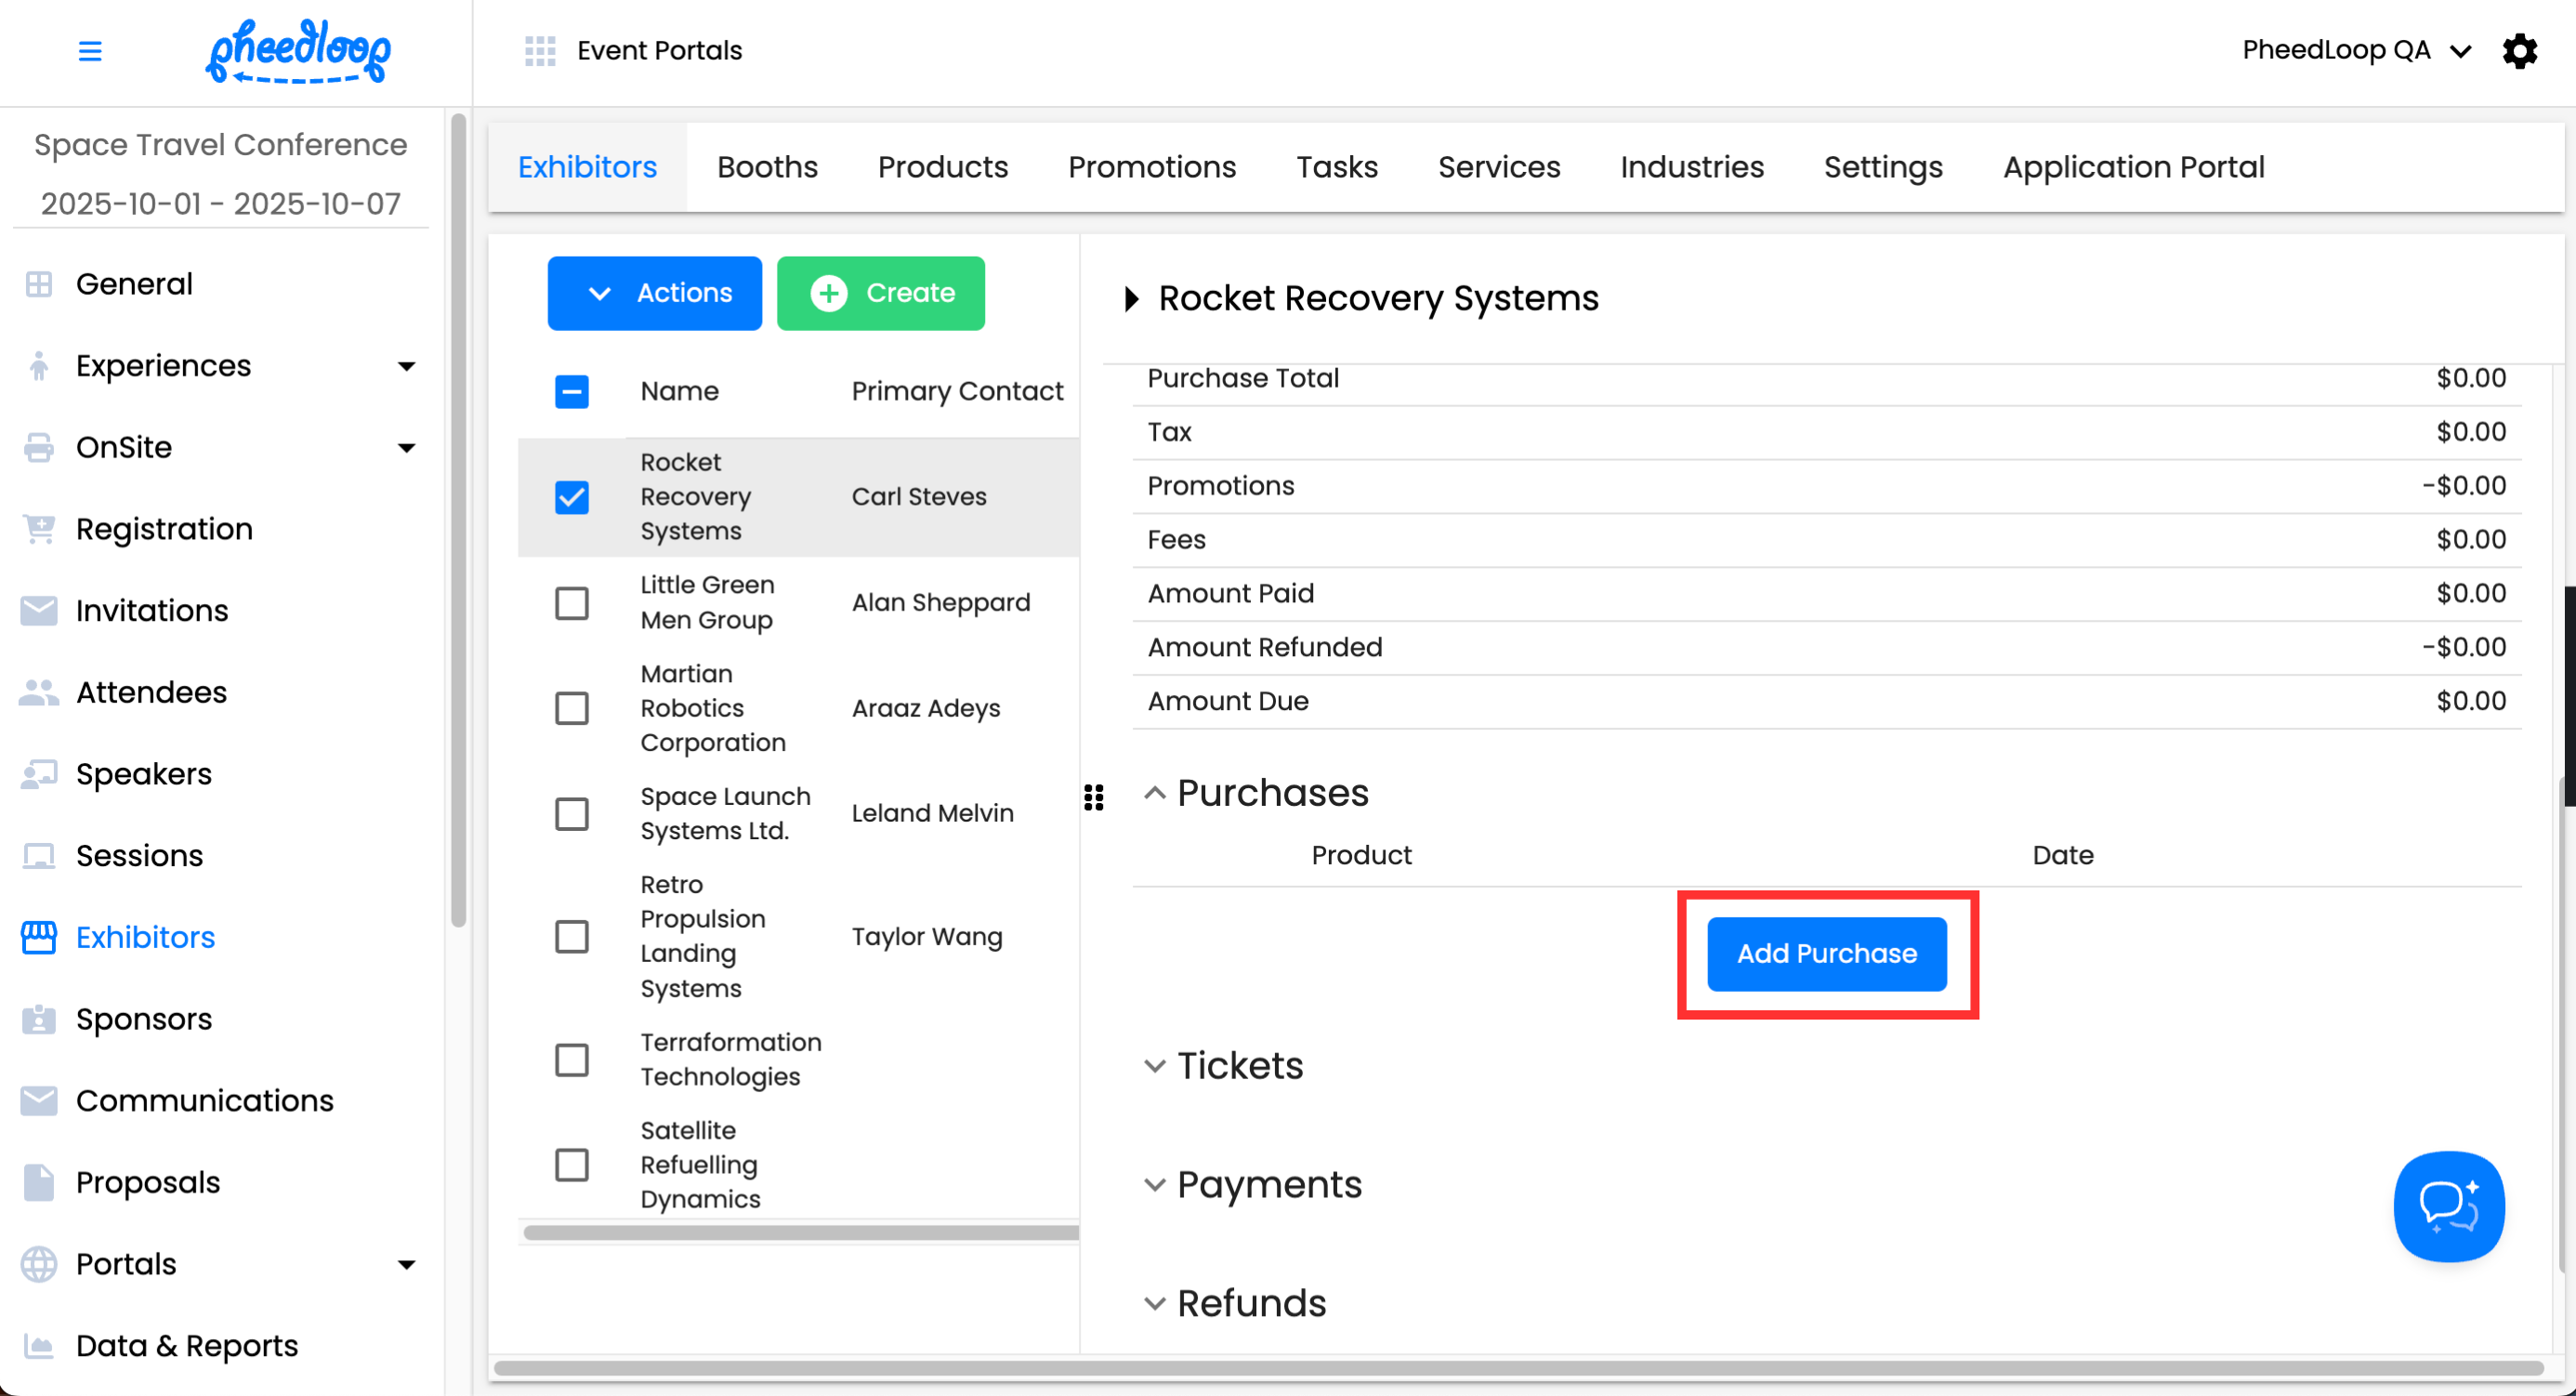Check Little Green Men Group checkbox

(571, 603)
